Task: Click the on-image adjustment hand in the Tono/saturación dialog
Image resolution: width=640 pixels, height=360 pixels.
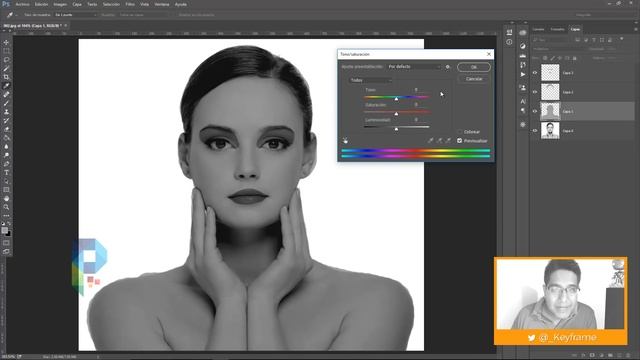Action: [x=345, y=140]
